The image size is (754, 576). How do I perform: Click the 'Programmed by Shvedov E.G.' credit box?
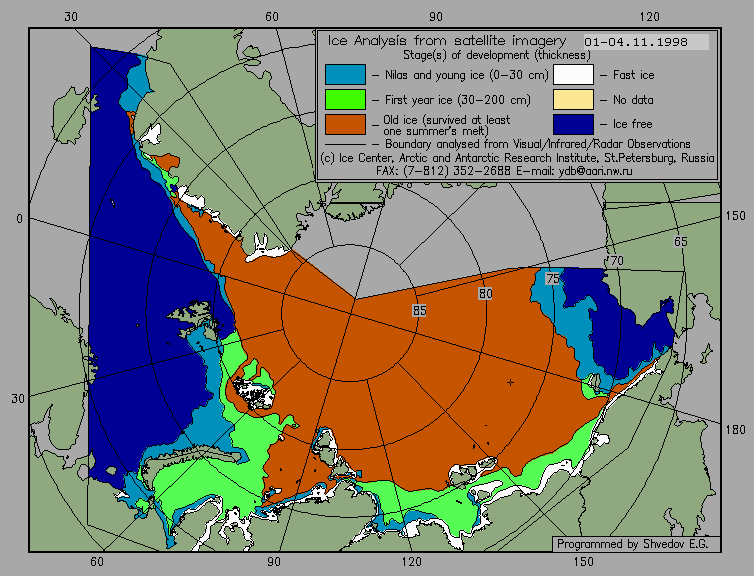[636, 544]
